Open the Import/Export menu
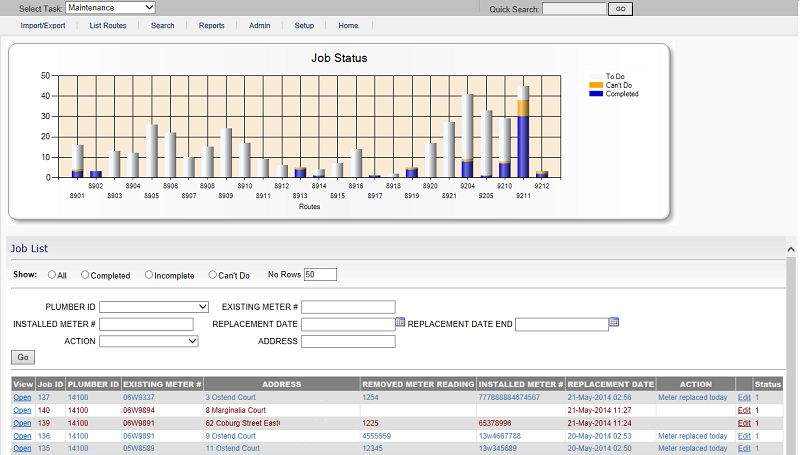This screenshot has width=801, height=455. tap(43, 26)
